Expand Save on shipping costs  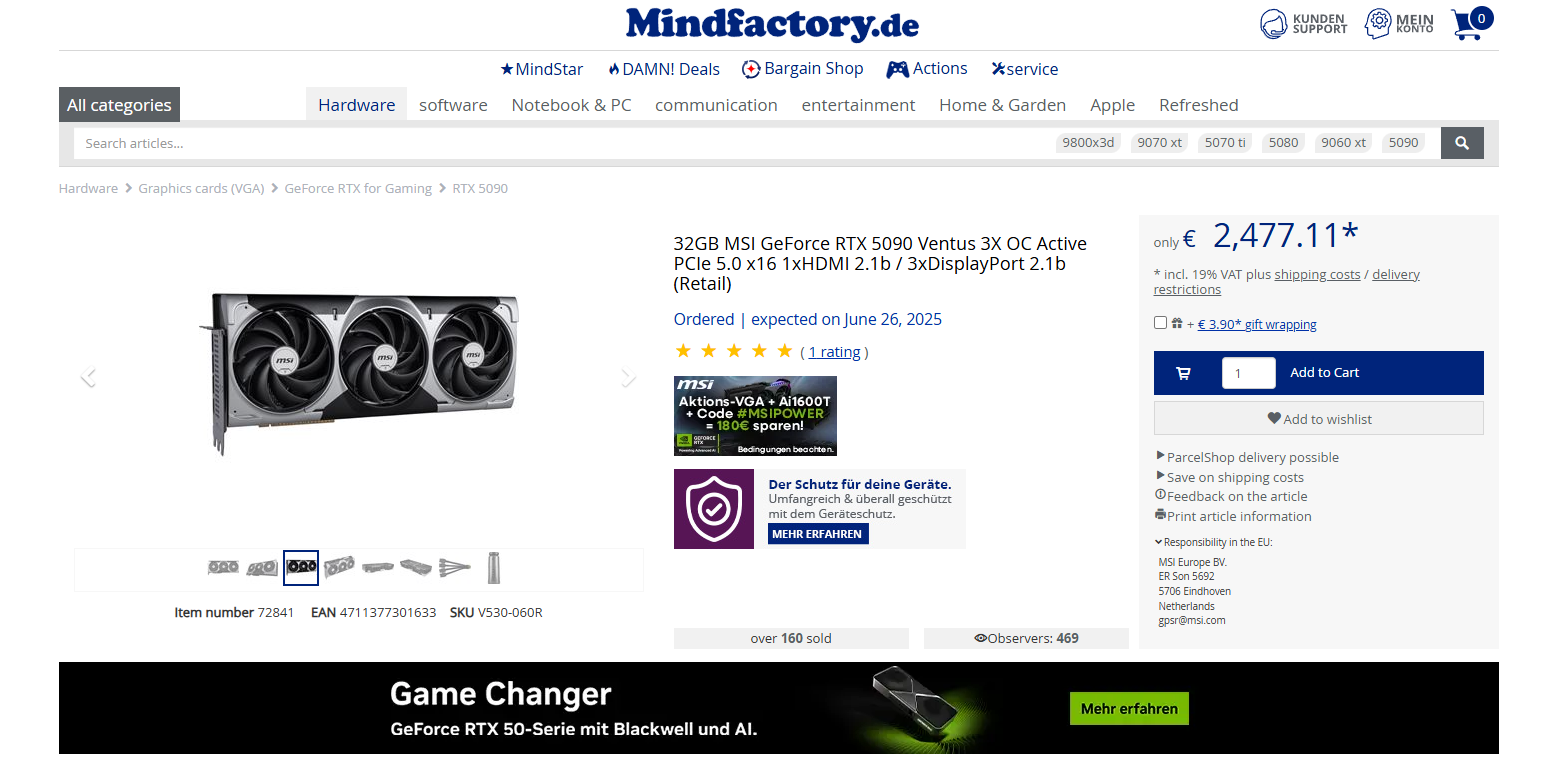(1230, 477)
